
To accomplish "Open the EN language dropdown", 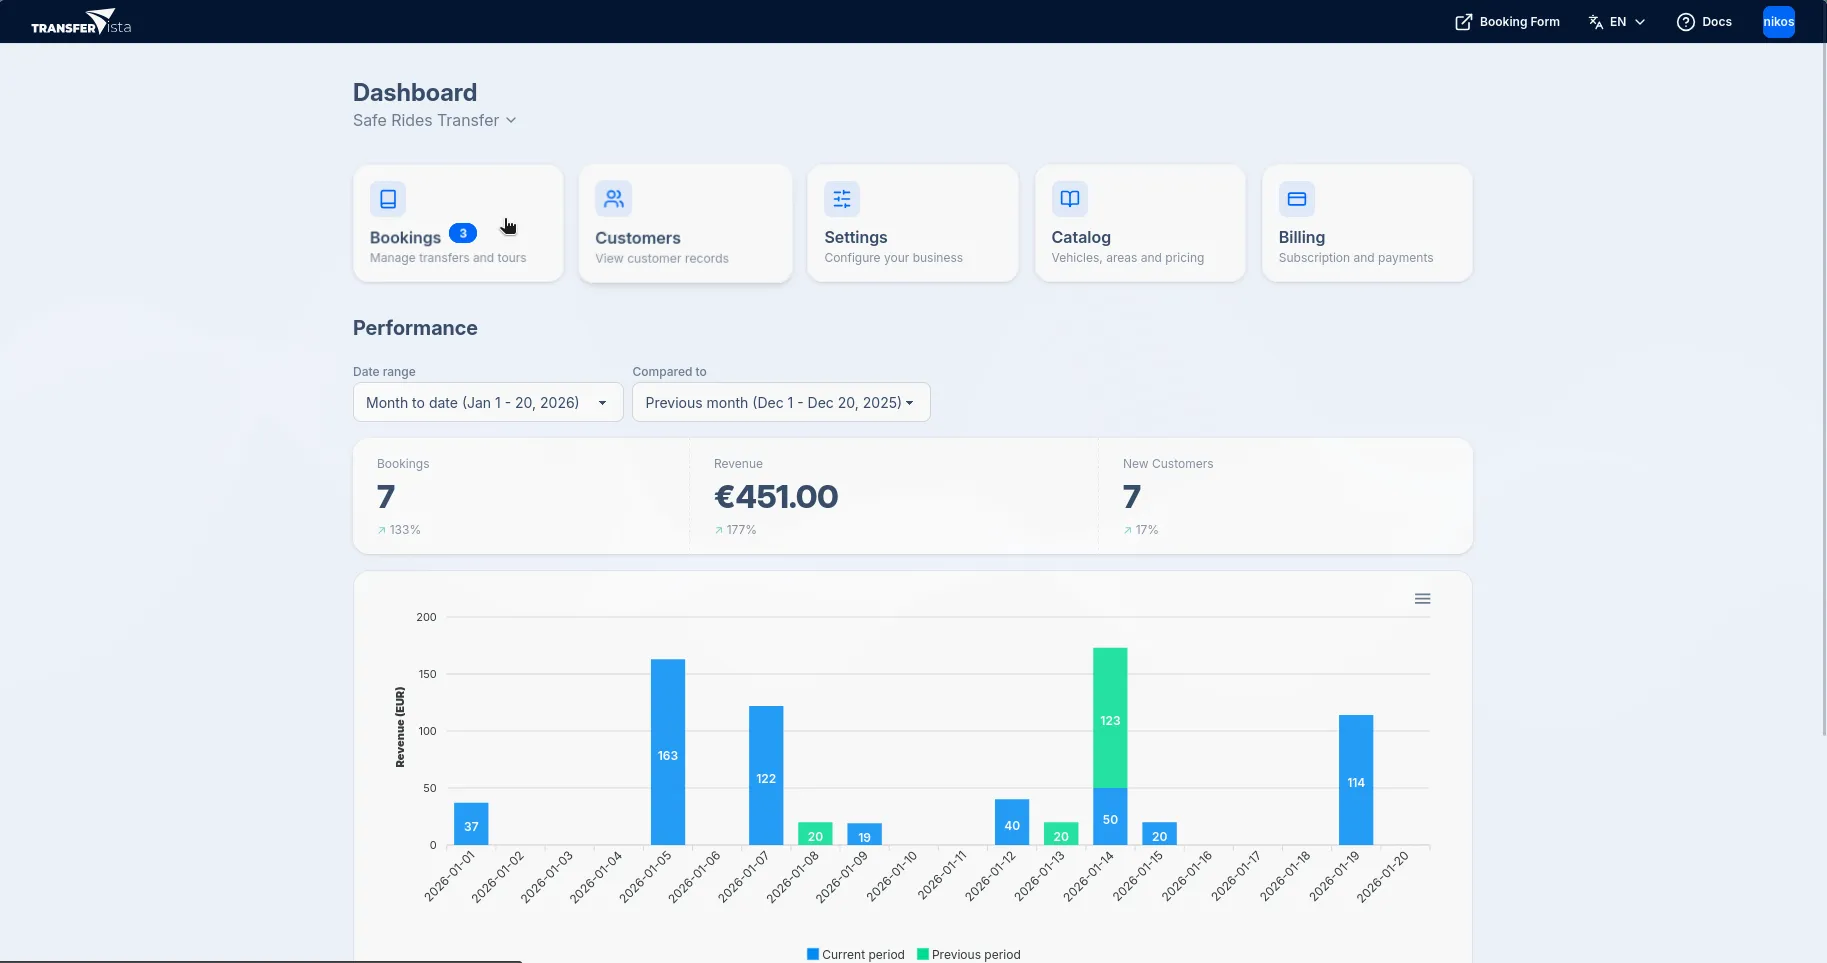I will 1617,21.
